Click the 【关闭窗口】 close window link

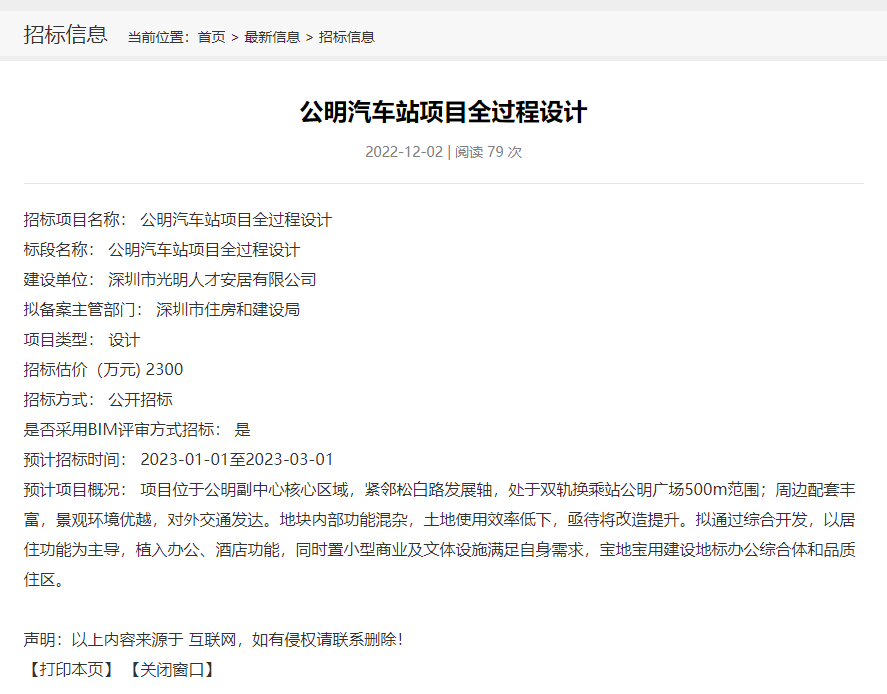[x=169, y=669]
